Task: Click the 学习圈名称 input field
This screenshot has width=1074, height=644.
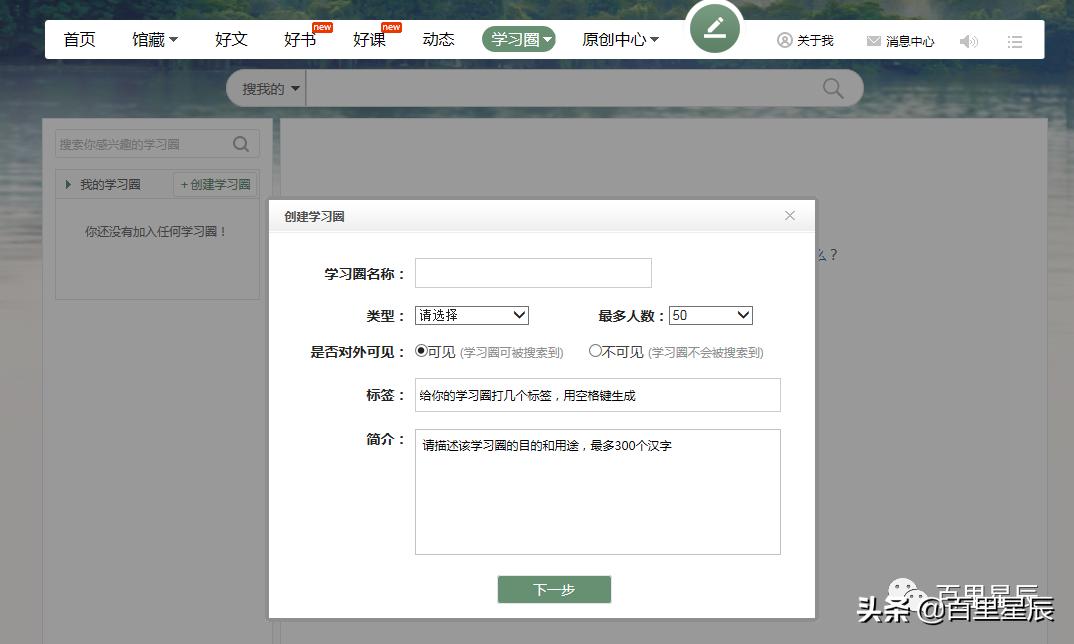Action: coord(533,273)
